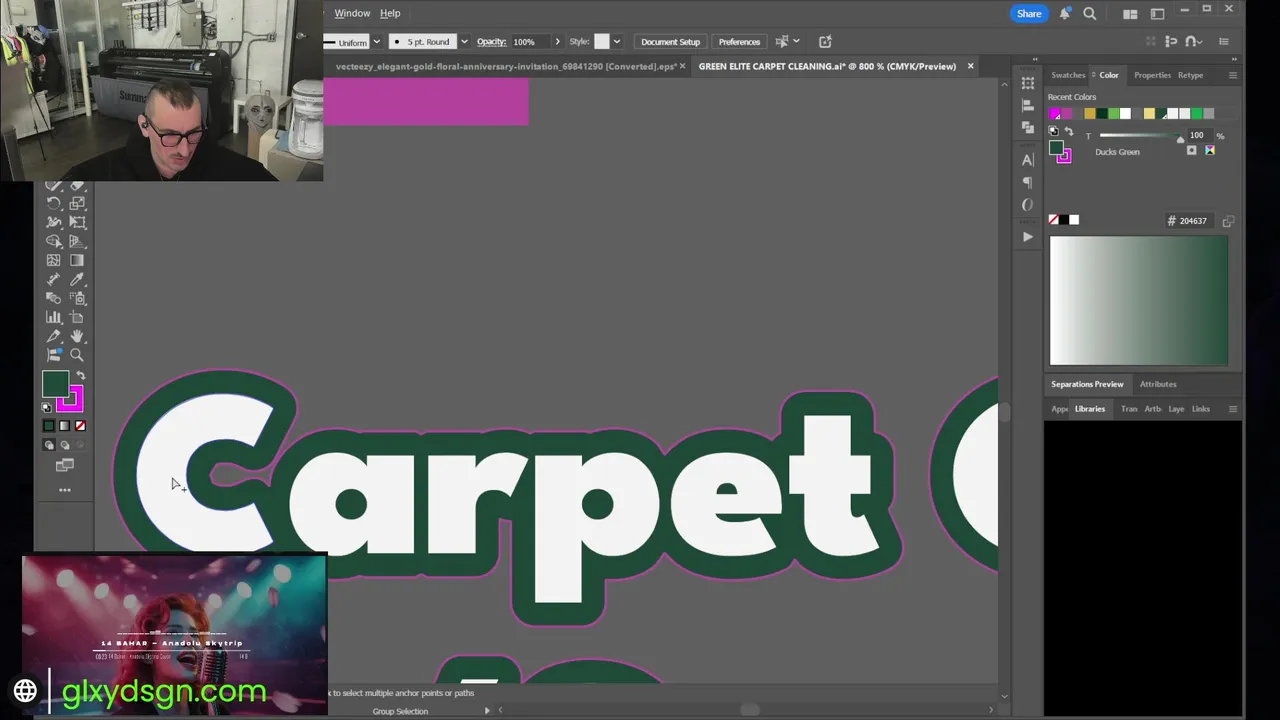Switch to vecteezy elegant-gold-floral document tab
Image resolution: width=1280 pixels, height=720 pixels.
(506, 66)
